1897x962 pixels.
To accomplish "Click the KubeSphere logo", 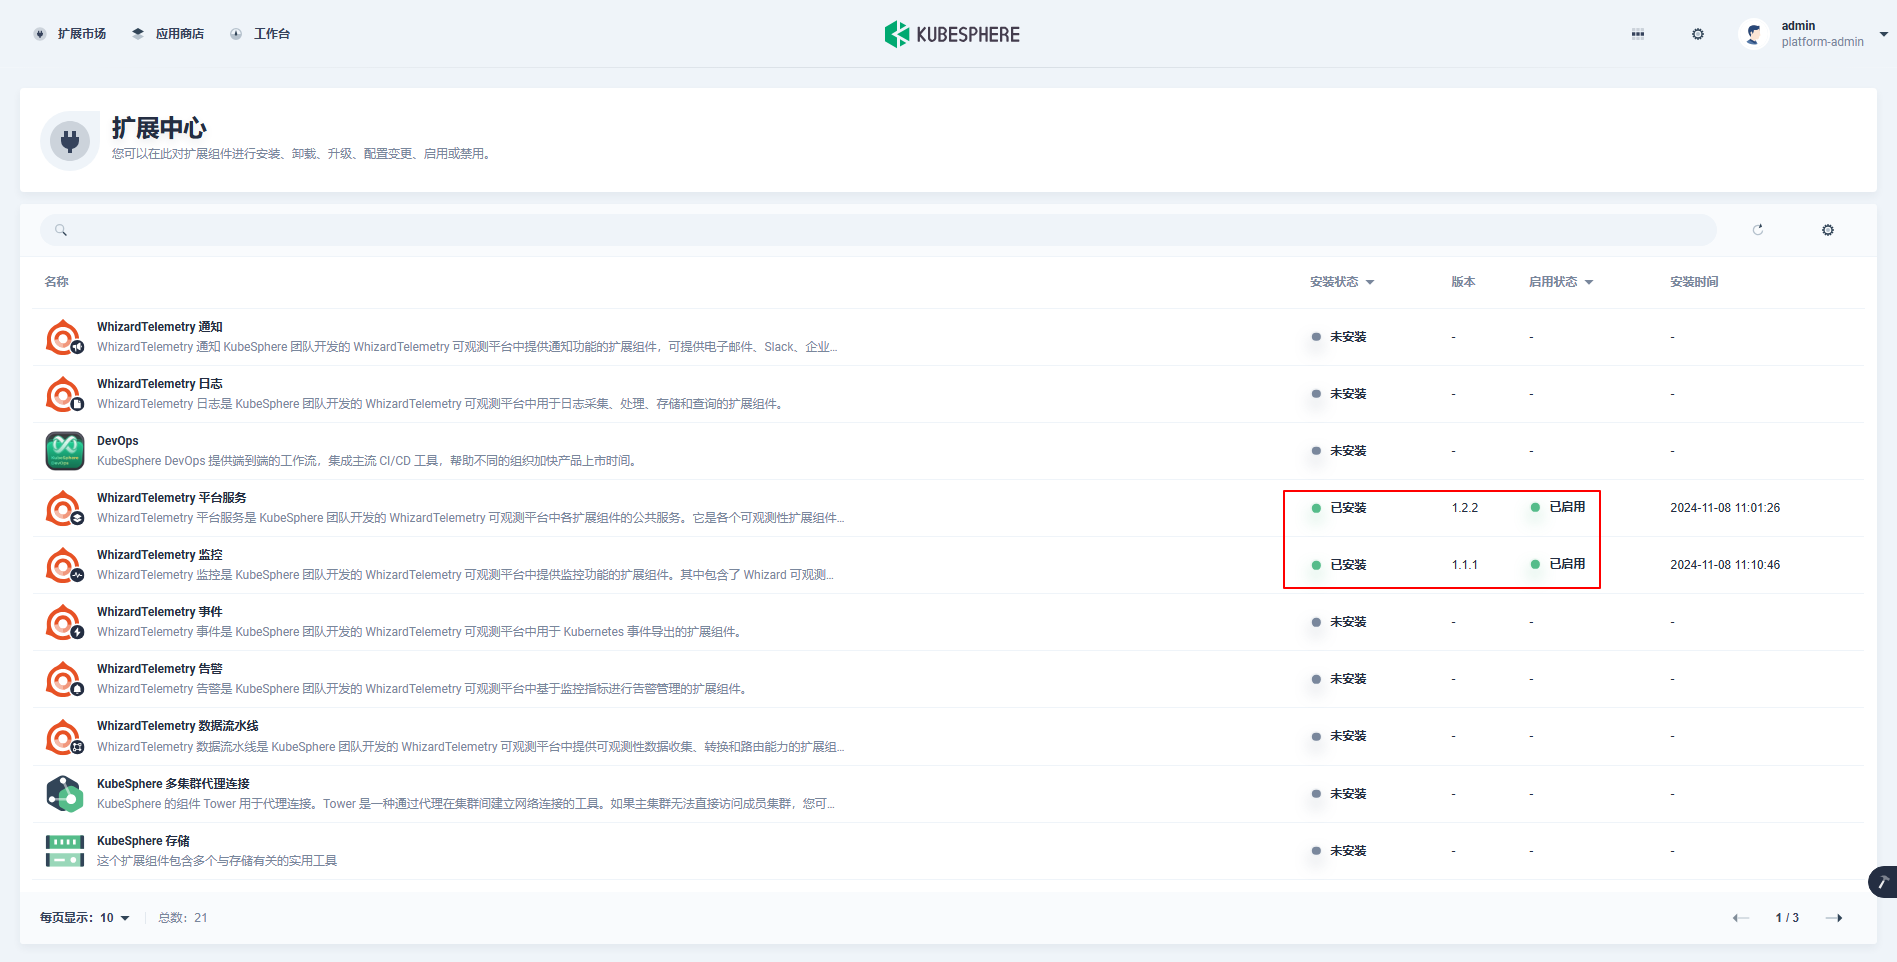I will click(x=952, y=34).
